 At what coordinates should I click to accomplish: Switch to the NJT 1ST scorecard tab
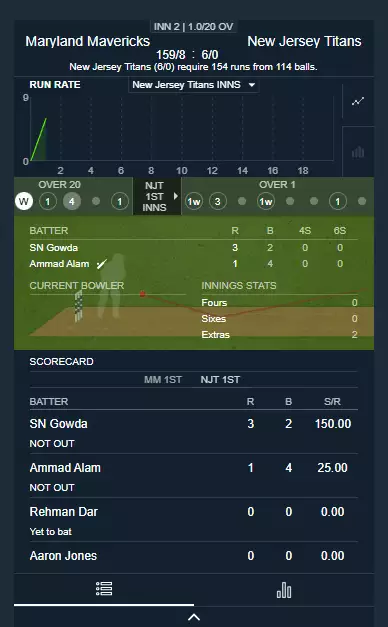[220, 379]
